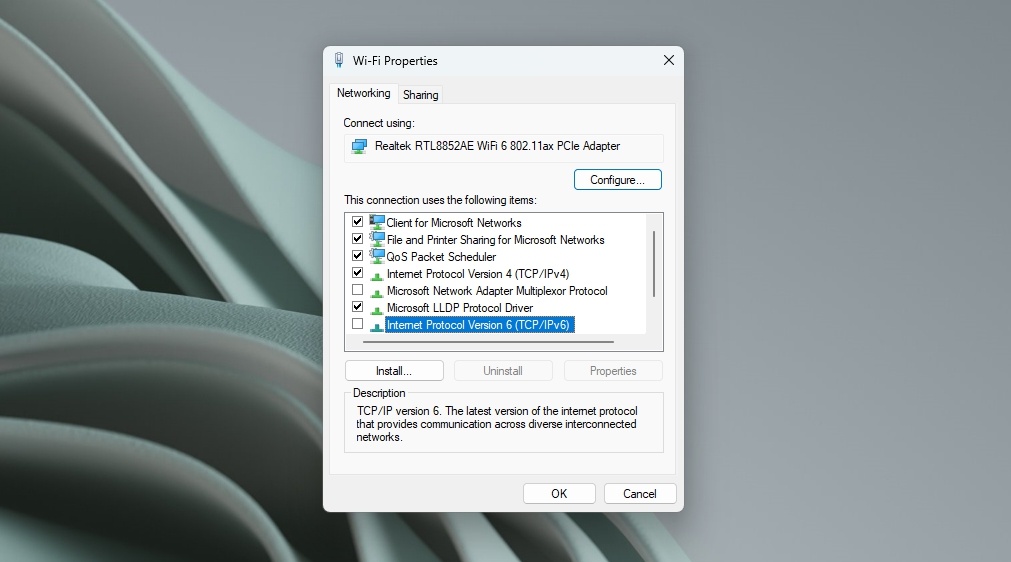
Task: Uncheck Client for Microsoft Networks
Action: [x=357, y=222]
